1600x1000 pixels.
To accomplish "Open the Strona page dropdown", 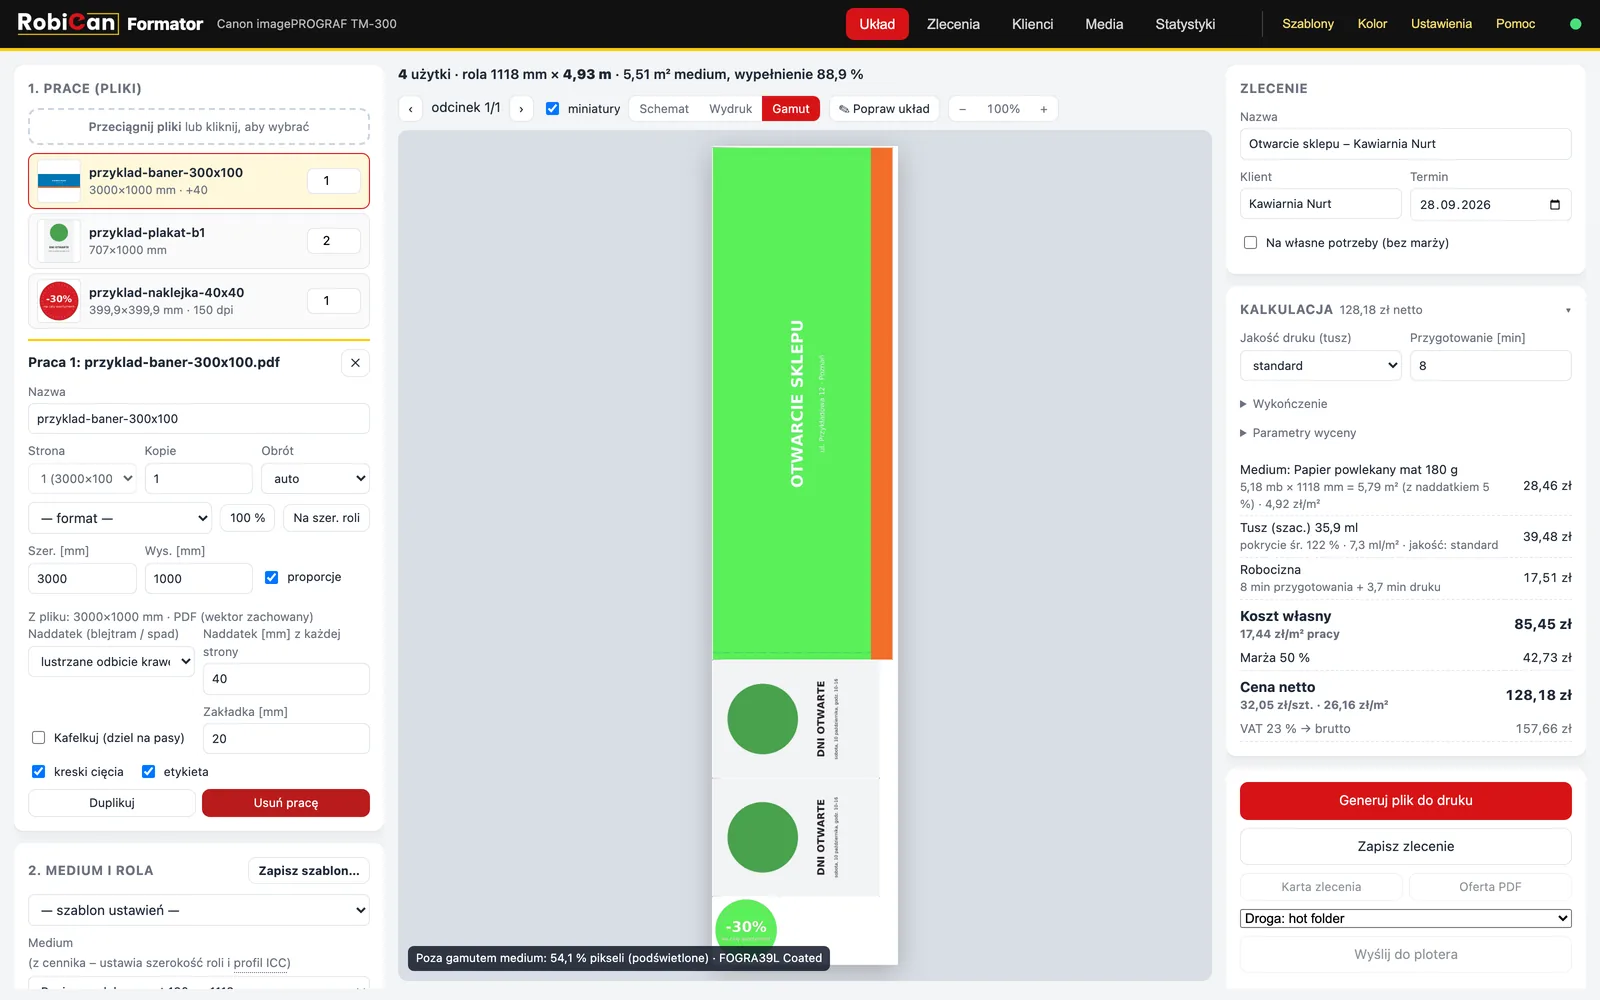I will (x=82, y=479).
